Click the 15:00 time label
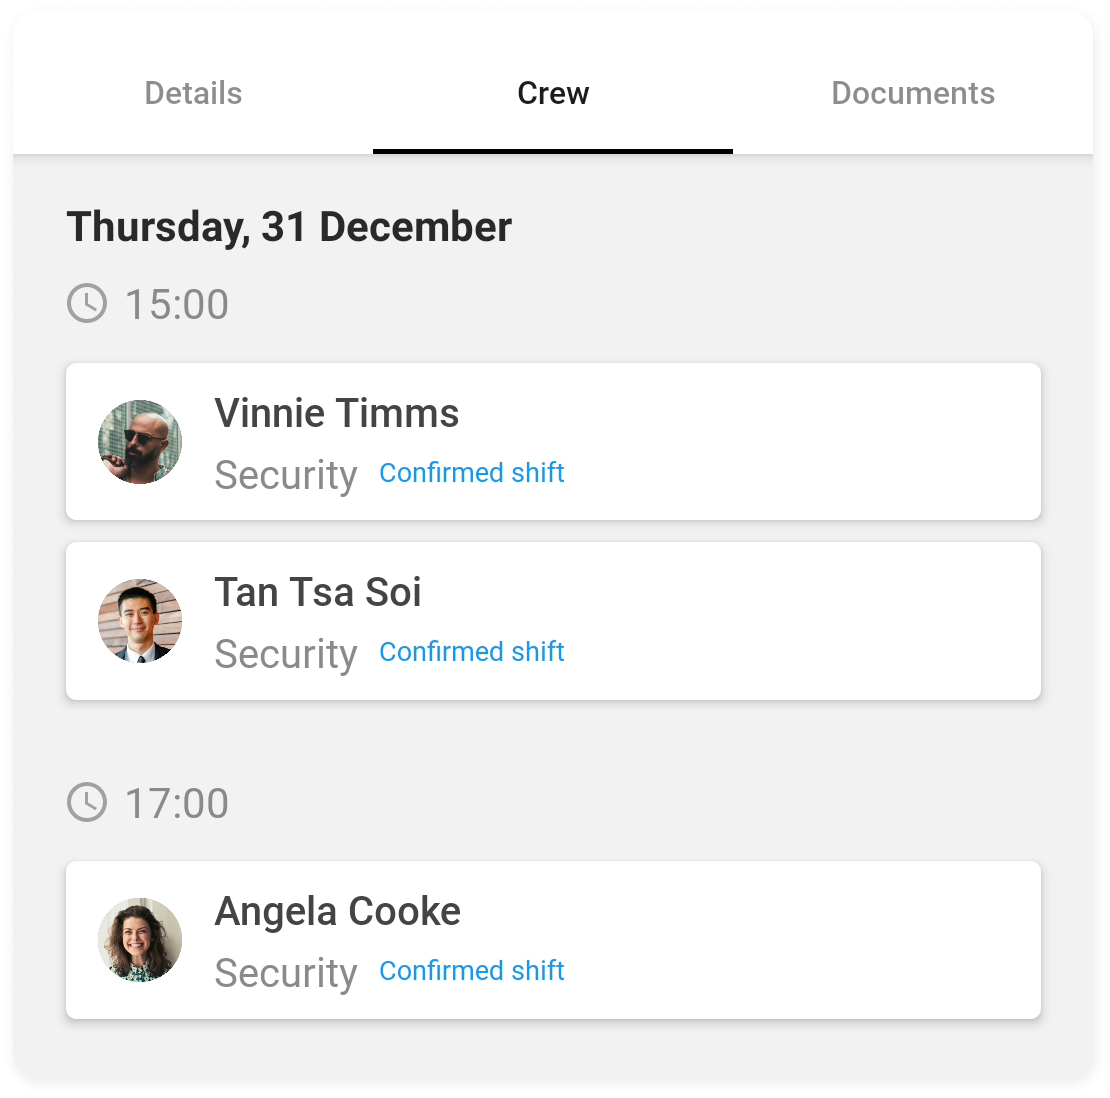Viewport: 1110px width, 1098px height. pyautogui.click(x=177, y=304)
